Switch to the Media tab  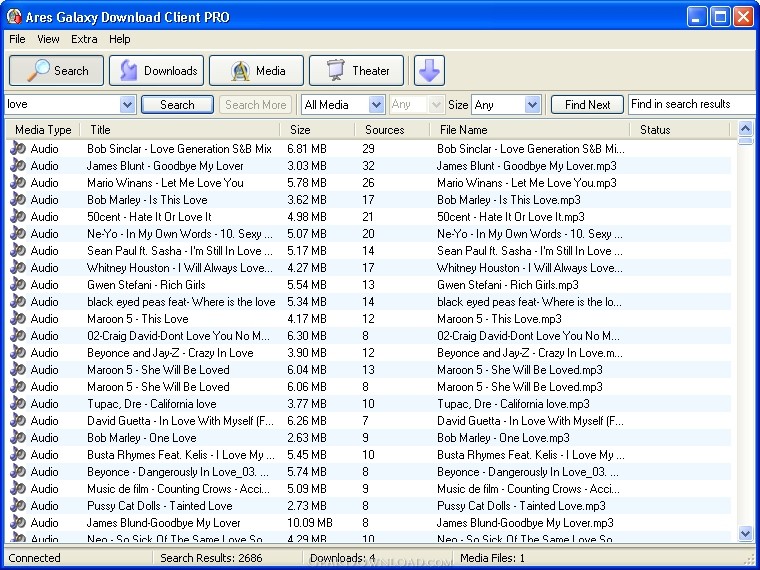[256, 70]
